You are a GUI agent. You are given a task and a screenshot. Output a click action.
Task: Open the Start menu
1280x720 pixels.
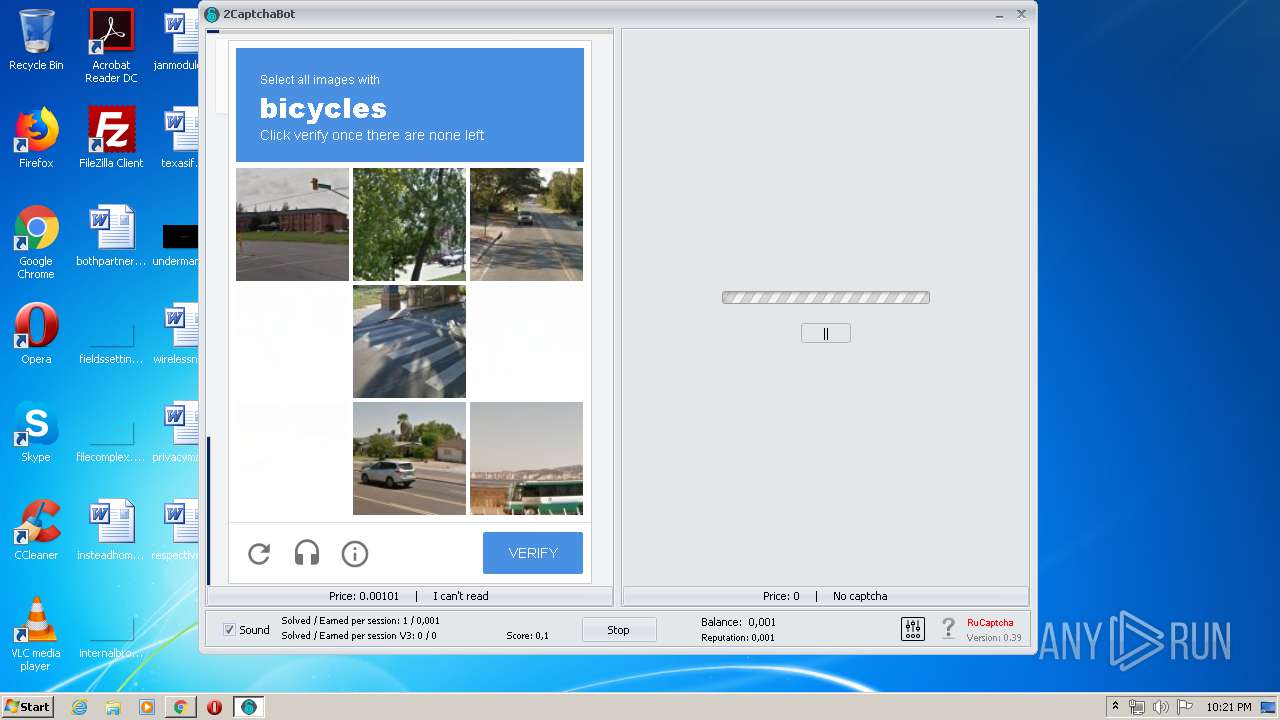(x=27, y=707)
